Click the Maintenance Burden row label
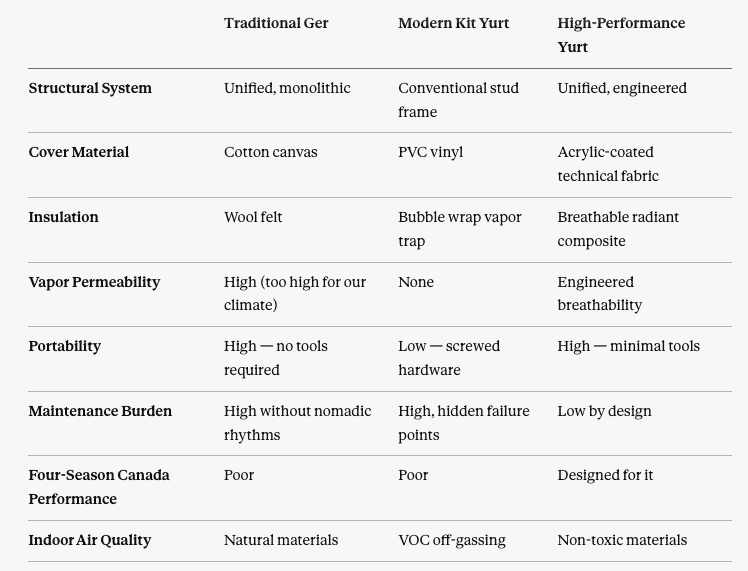The height and width of the screenshot is (571, 748). click(100, 411)
